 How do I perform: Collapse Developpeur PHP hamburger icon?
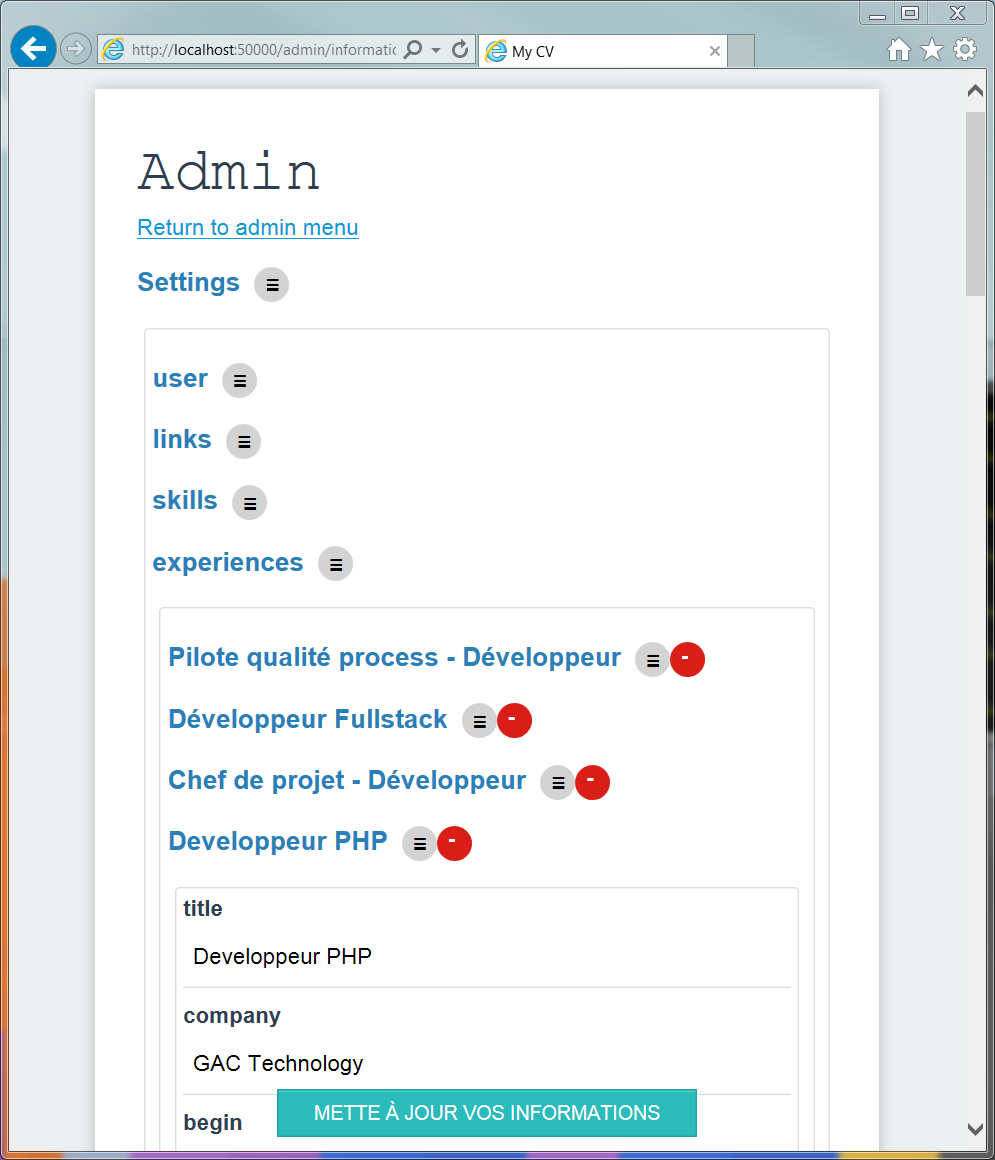tap(419, 844)
